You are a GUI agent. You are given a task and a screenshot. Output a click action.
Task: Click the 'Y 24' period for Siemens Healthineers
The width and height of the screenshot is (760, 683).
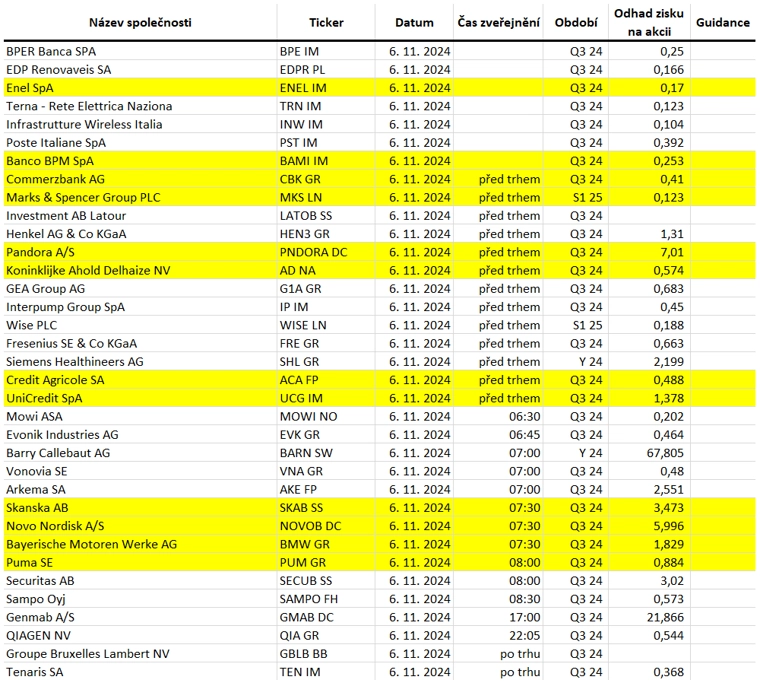[x=590, y=362]
